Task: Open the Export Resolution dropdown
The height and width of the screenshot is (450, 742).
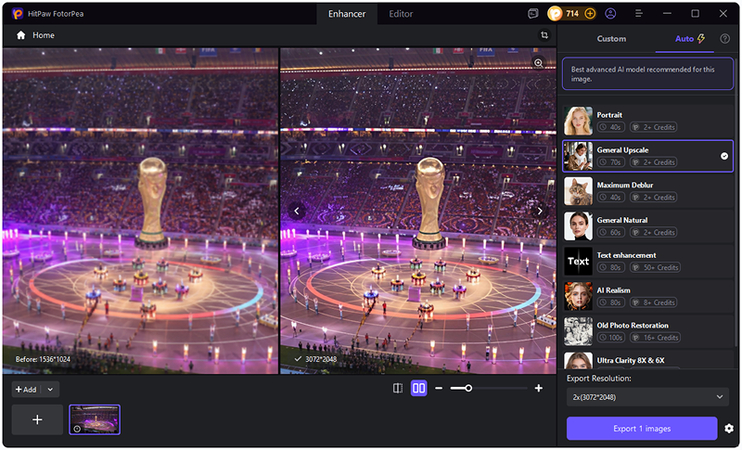Action: [x=647, y=397]
